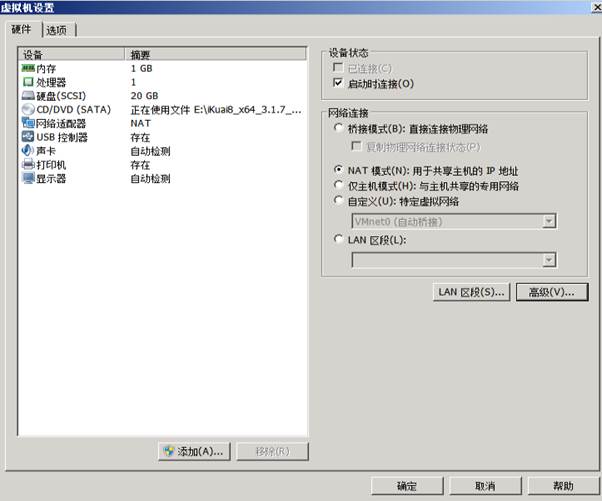Viewport: 602px width, 501px height.
Task: Click the 显示器 display icon
Action: [x=28, y=179]
